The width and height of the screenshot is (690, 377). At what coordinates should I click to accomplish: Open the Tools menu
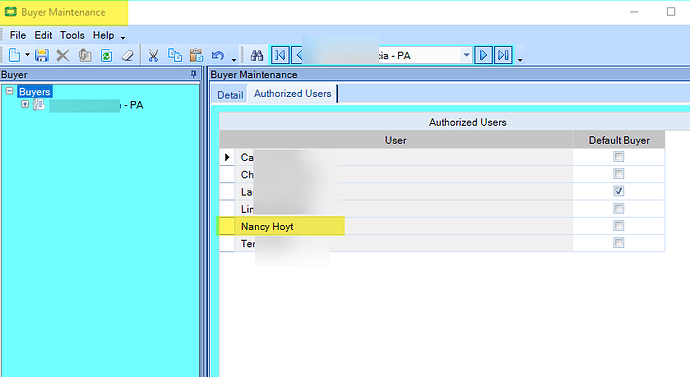(72, 35)
